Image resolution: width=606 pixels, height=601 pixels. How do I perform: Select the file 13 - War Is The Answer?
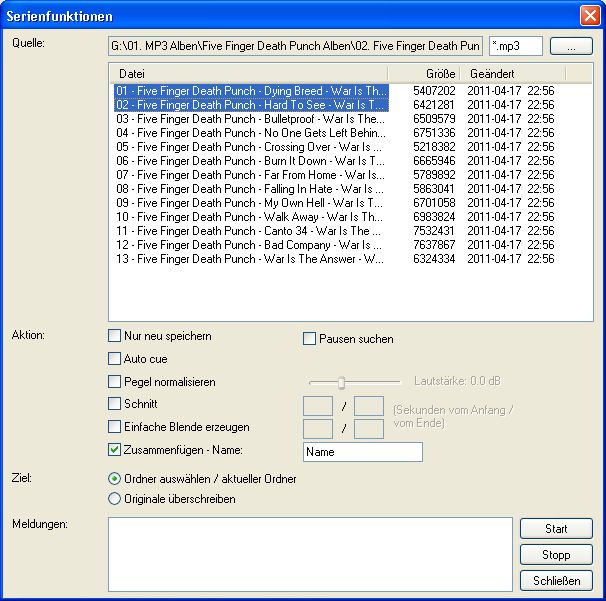(250, 259)
